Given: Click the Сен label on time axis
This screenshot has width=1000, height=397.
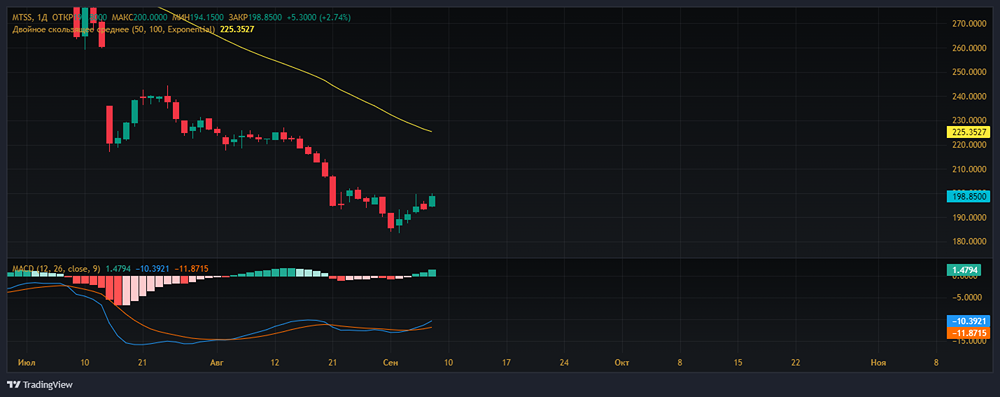Looking at the screenshot, I should (x=390, y=362).
